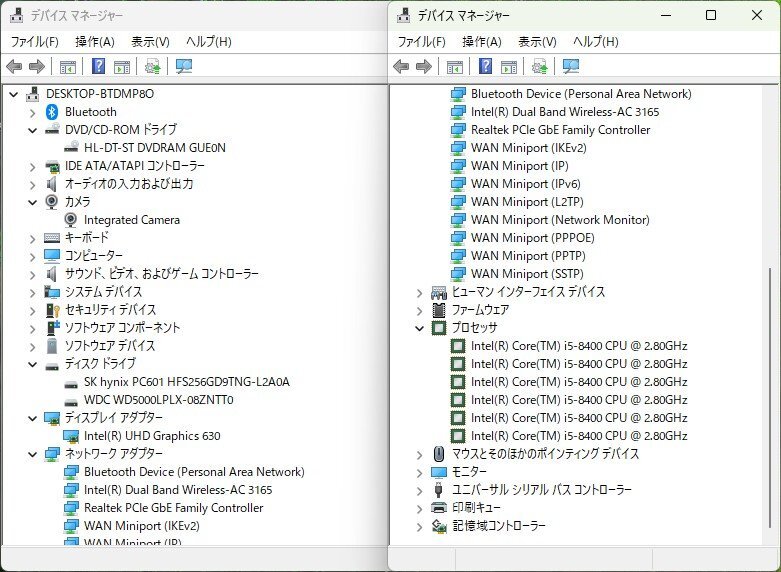Click the forward arrow in left window toolbar
The image size is (781, 572).
coord(37,66)
